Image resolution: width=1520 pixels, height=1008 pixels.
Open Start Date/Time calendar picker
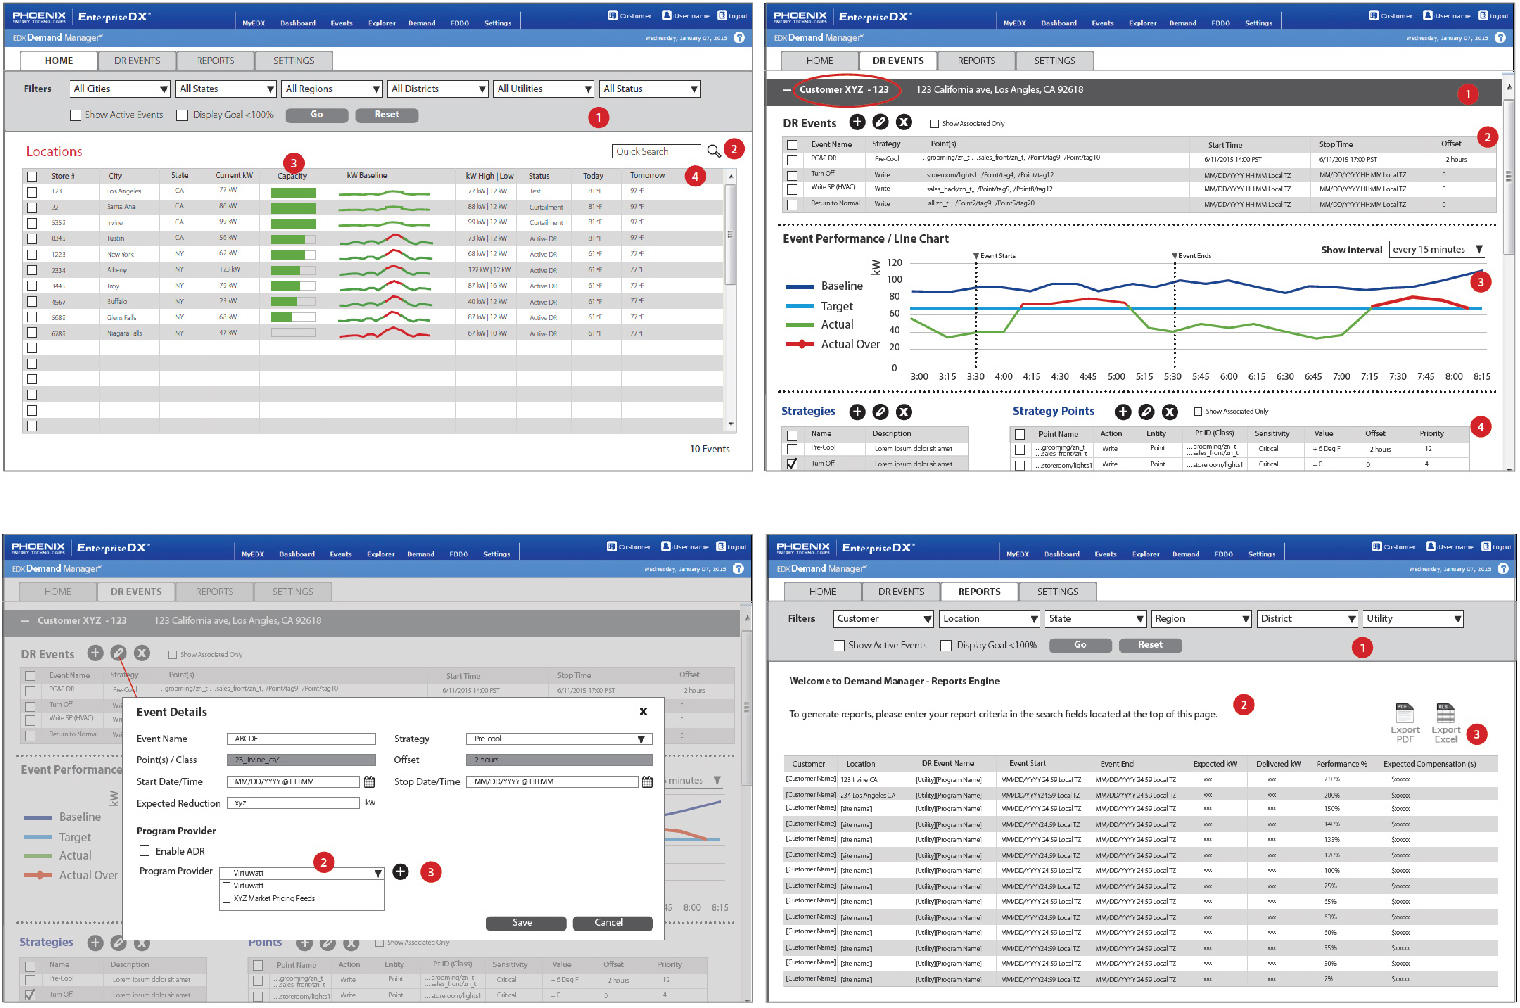[369, 782]
